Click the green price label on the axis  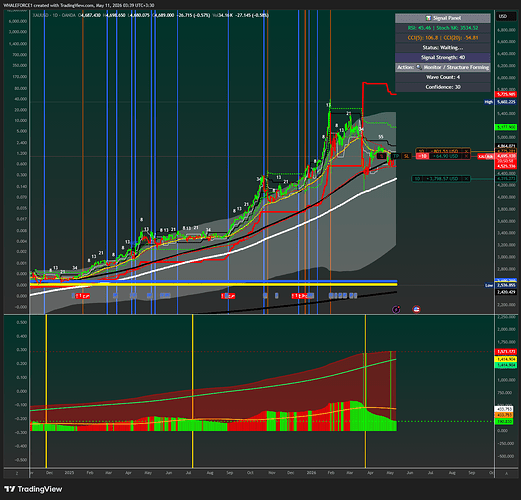pyautogui.click(x=506, y=127)
